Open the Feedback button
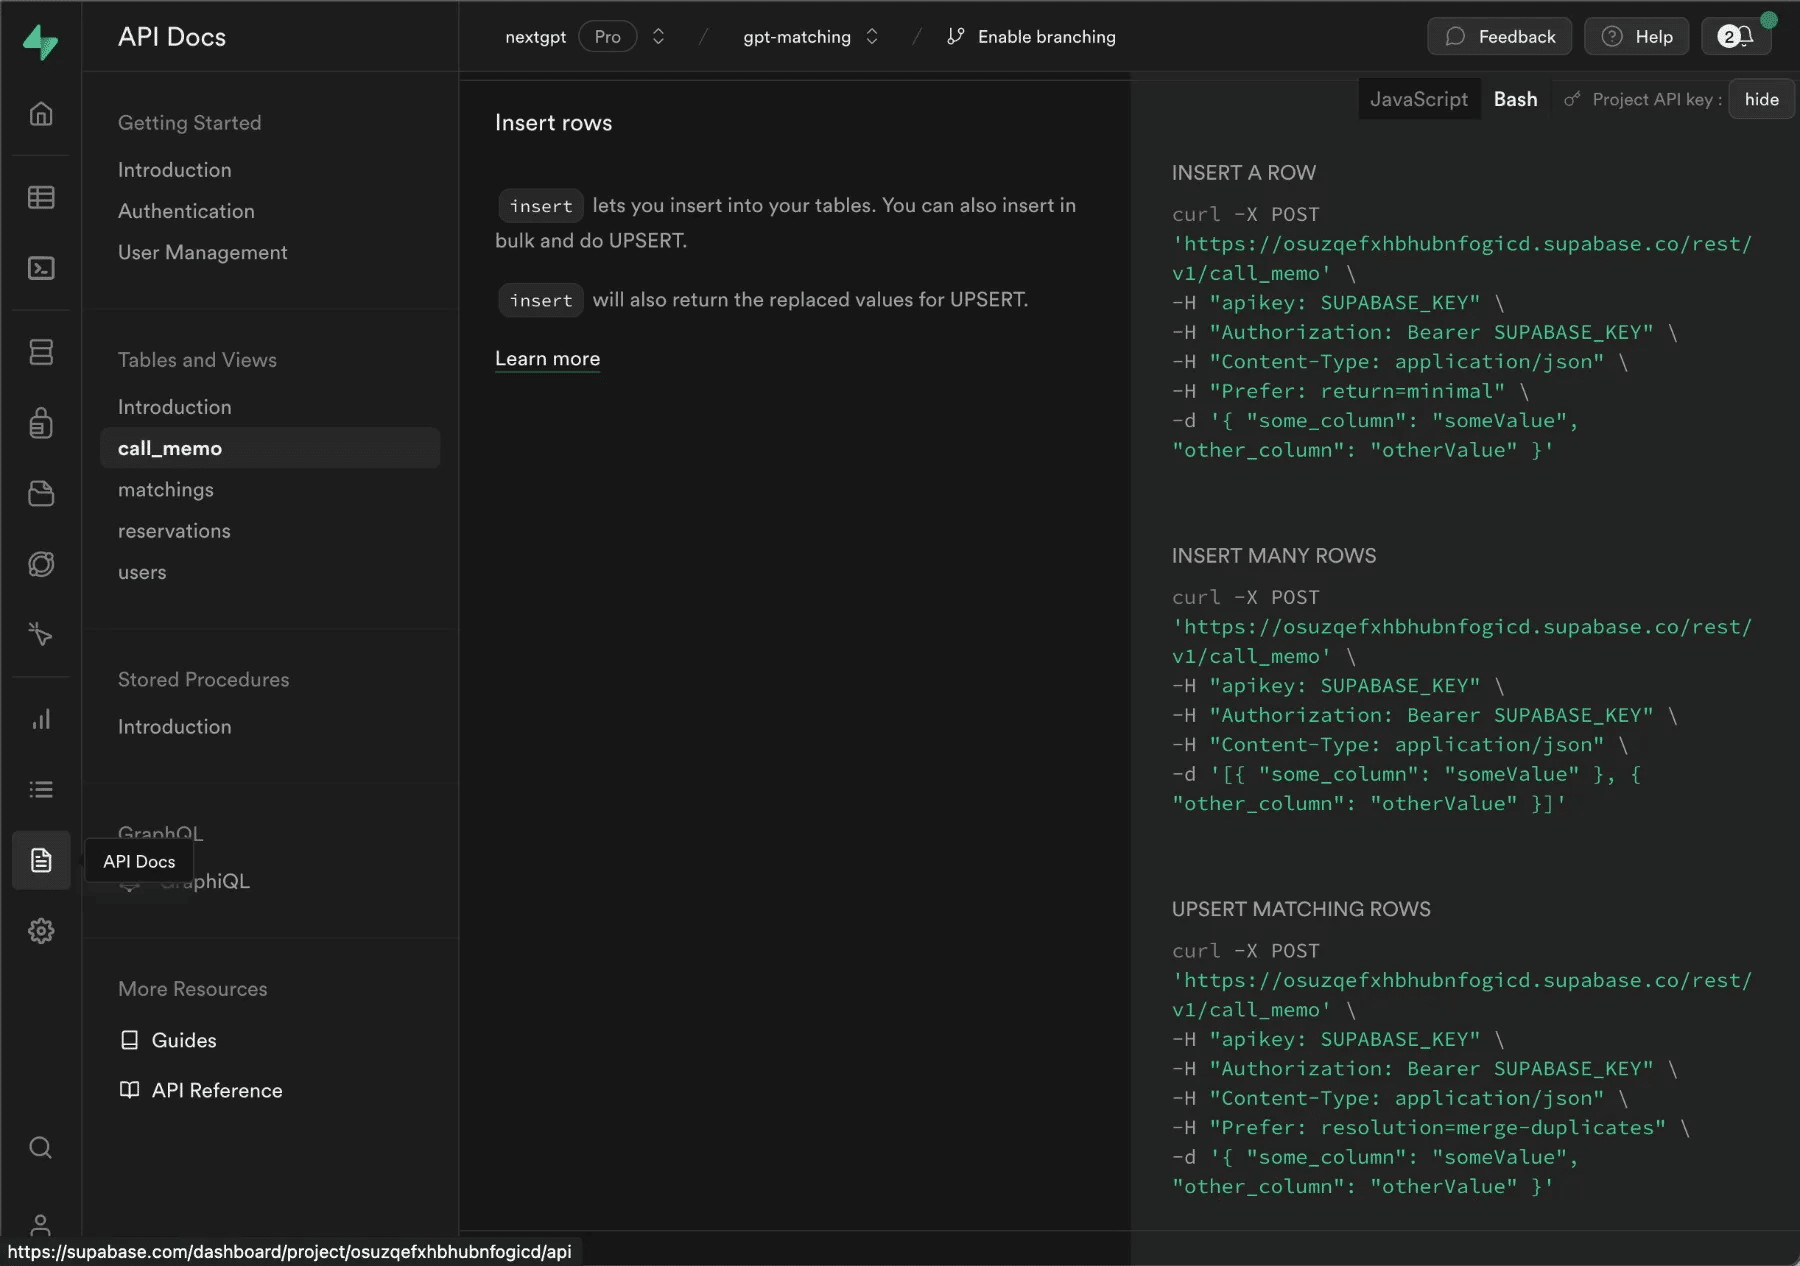 [1499, 37]
